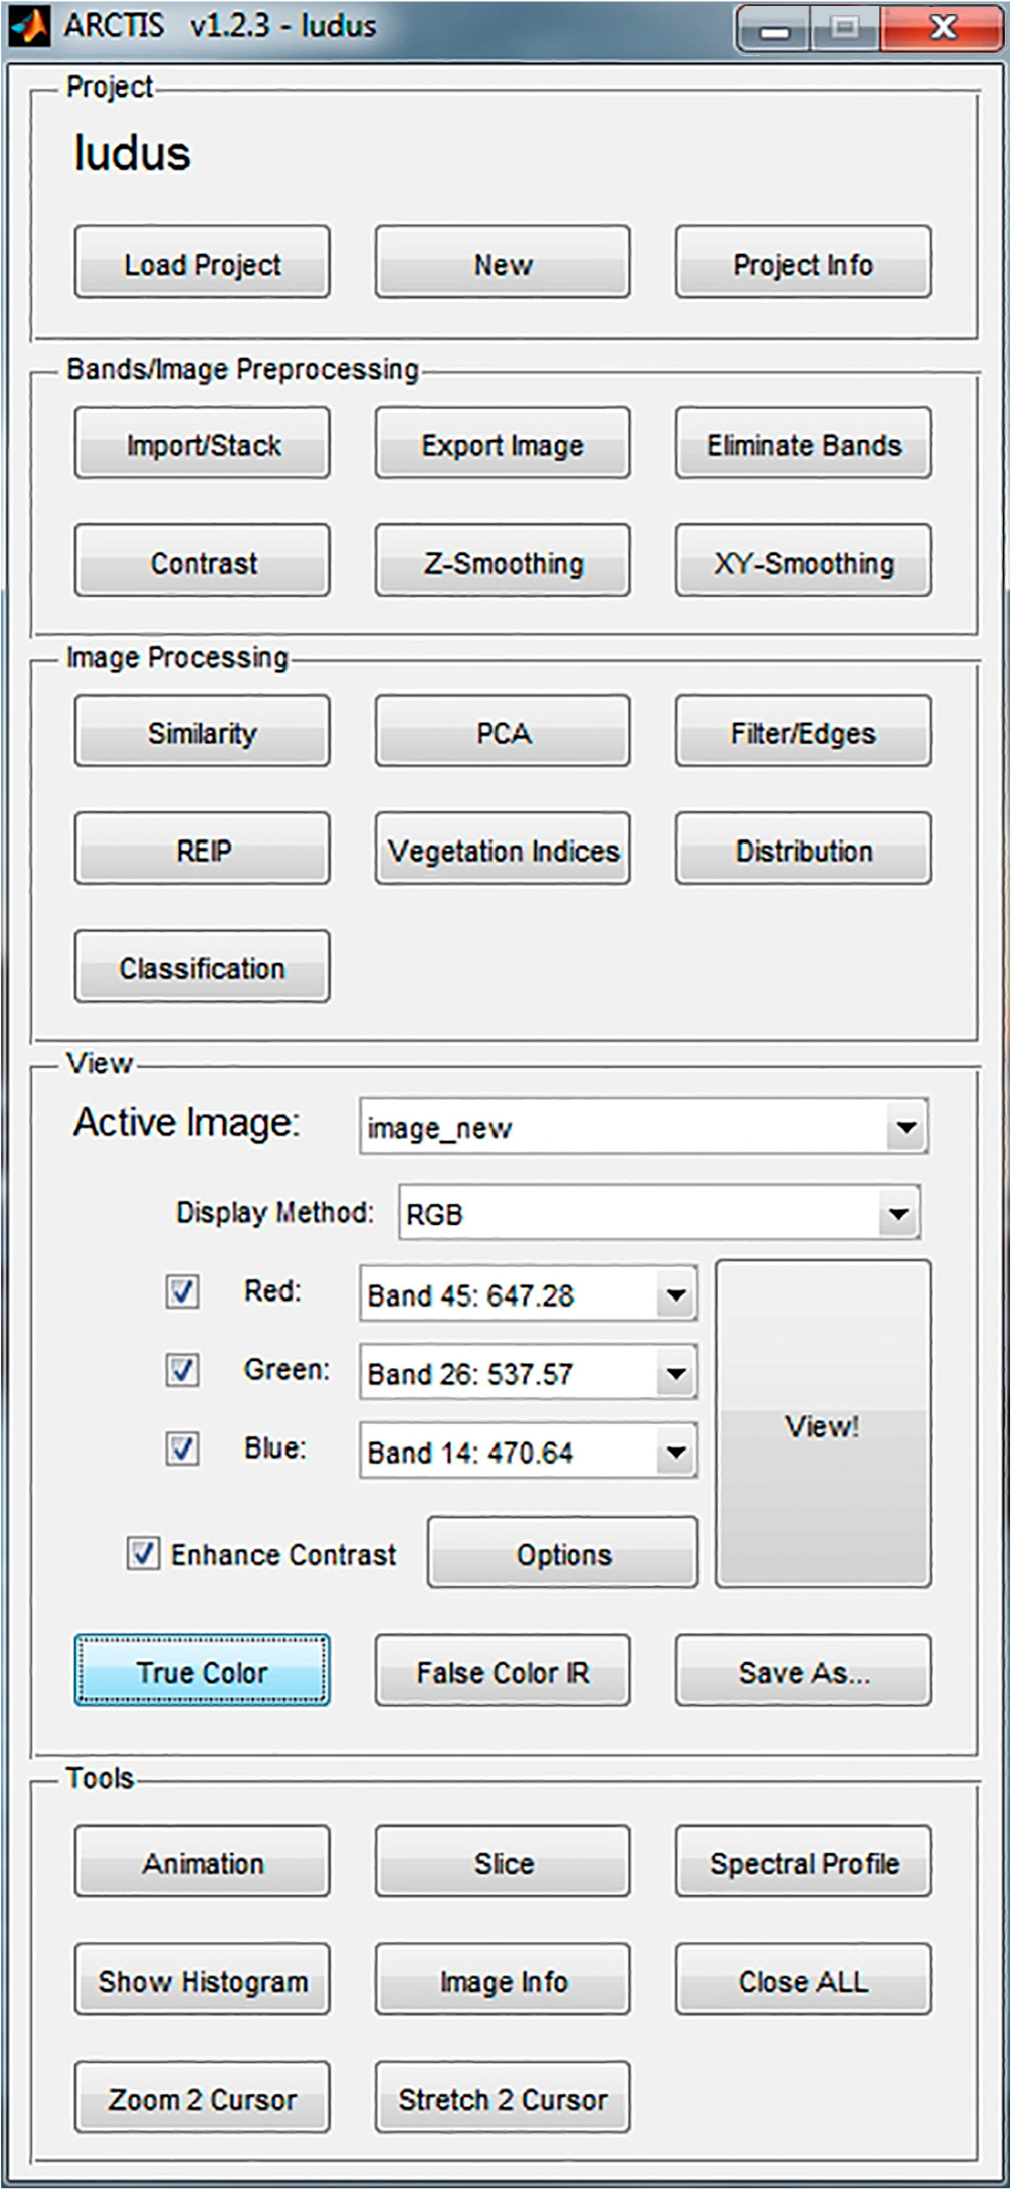Image resolution: width=1011 pixels, height=2189 pixels.
Task: Maximize the ARCTIS window
Action: (845, 29)
